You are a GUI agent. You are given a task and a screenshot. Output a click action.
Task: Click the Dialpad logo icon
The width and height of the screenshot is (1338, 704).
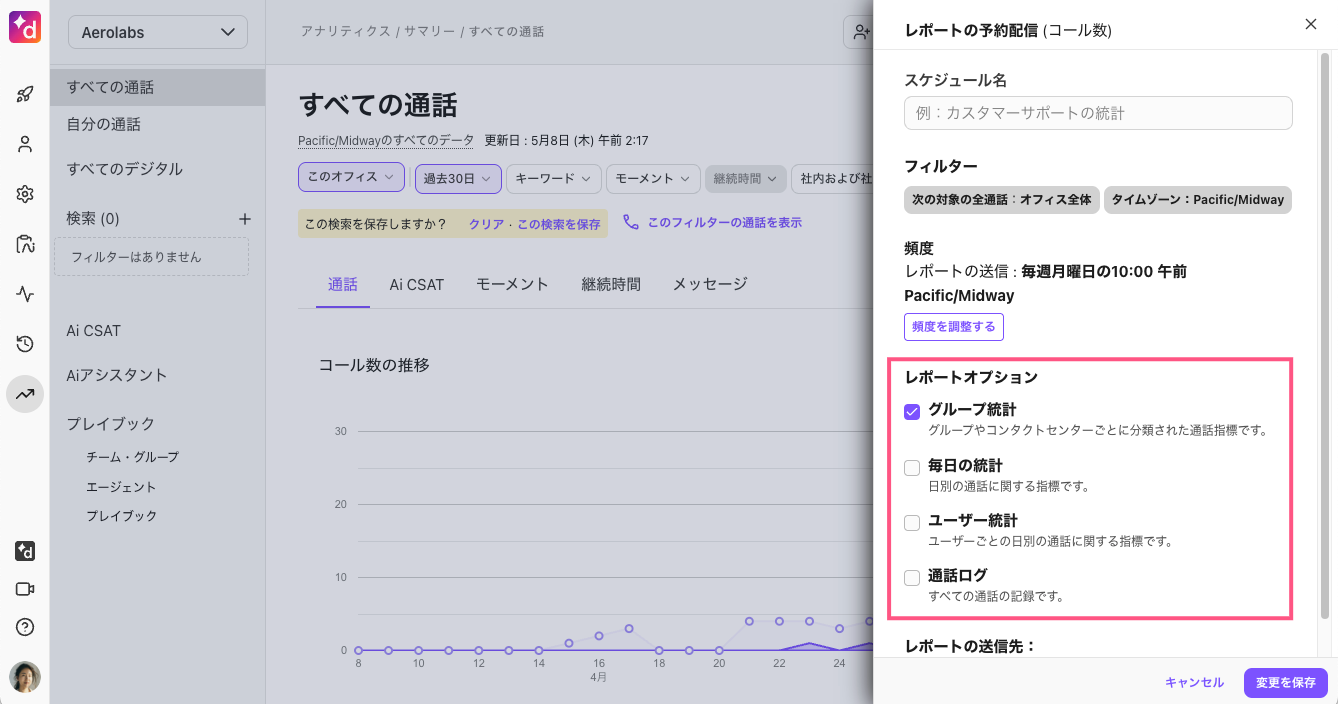[24, 28]
